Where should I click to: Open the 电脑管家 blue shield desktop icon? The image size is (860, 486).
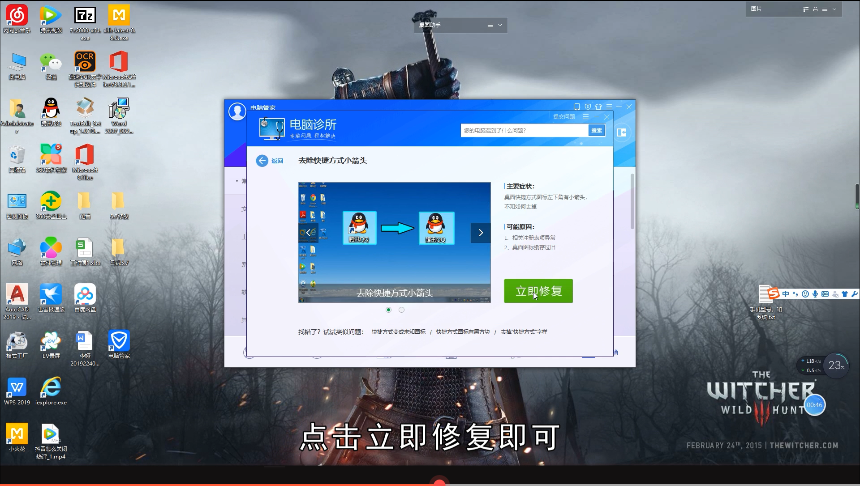tap(118, 344)
